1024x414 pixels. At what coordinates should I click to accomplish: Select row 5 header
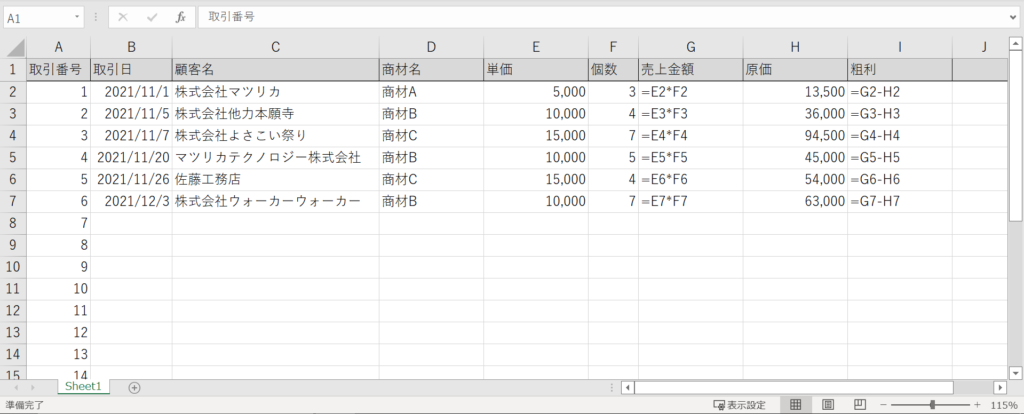click(13, 157)
